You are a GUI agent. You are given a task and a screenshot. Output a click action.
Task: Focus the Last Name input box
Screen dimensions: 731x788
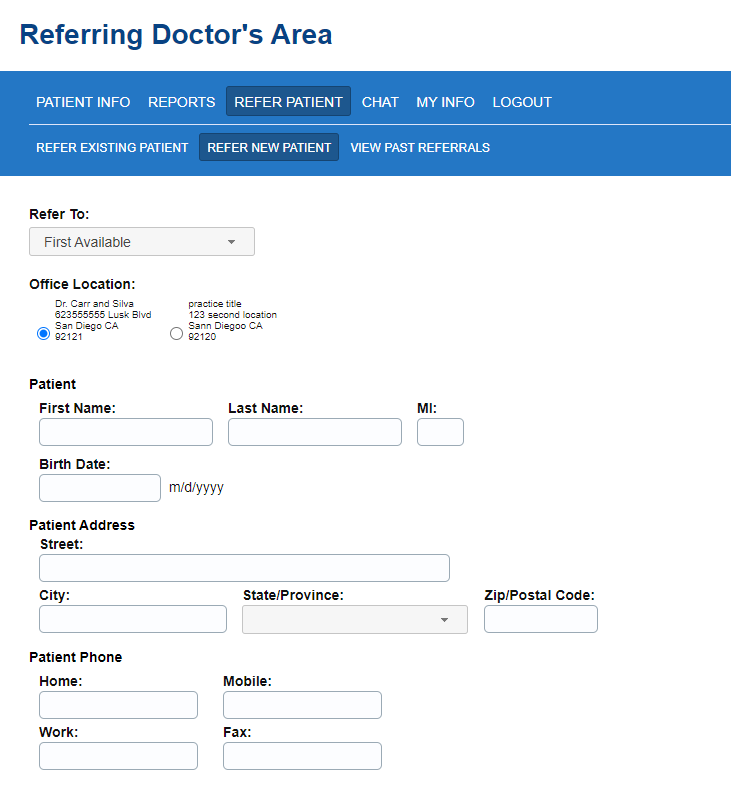click(315, 432)
